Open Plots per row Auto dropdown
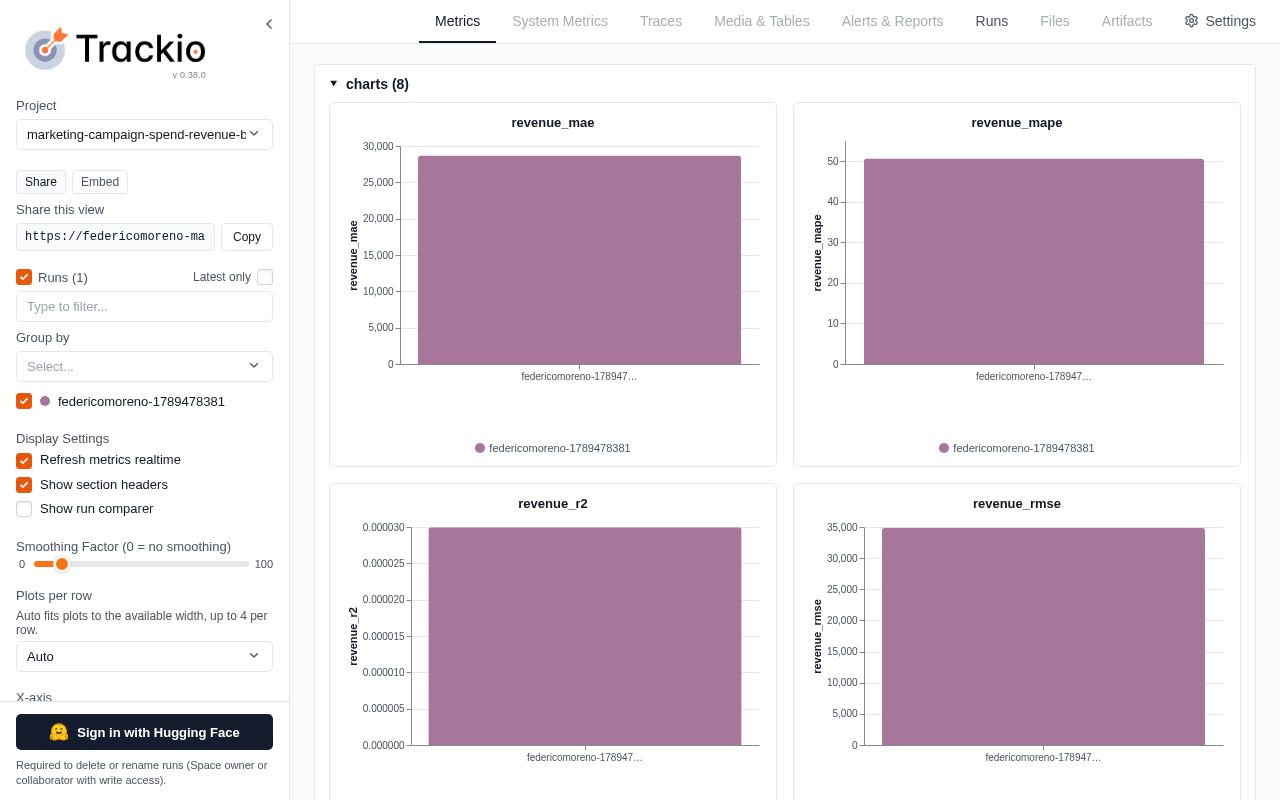This screenshot has height=800, width=1280. point(144,656)
